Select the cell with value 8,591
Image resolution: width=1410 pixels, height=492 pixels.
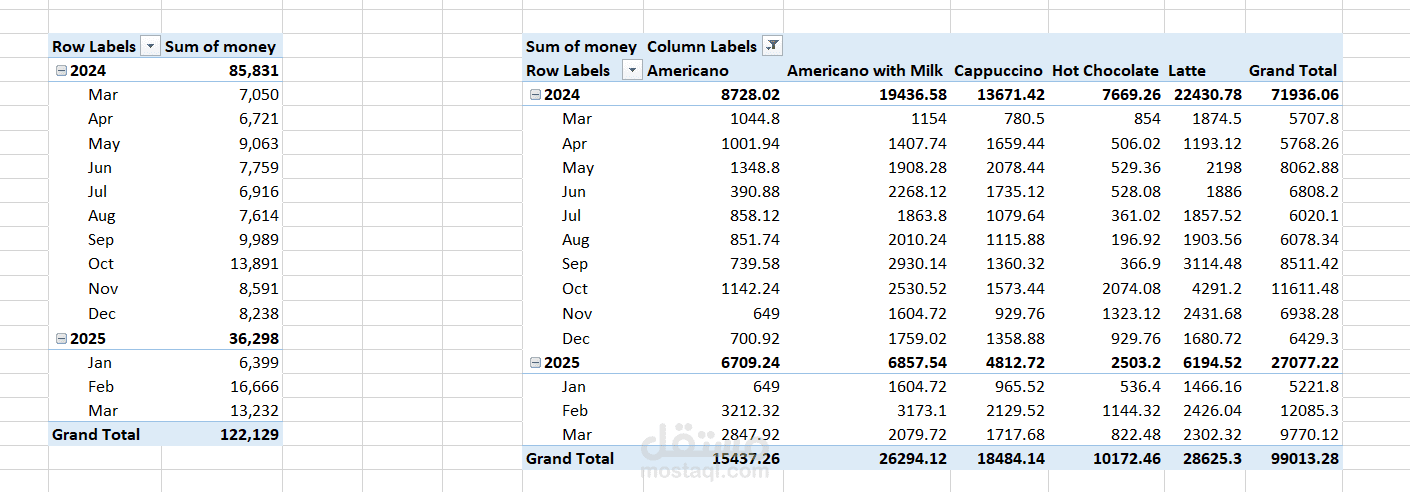(257, 289)
